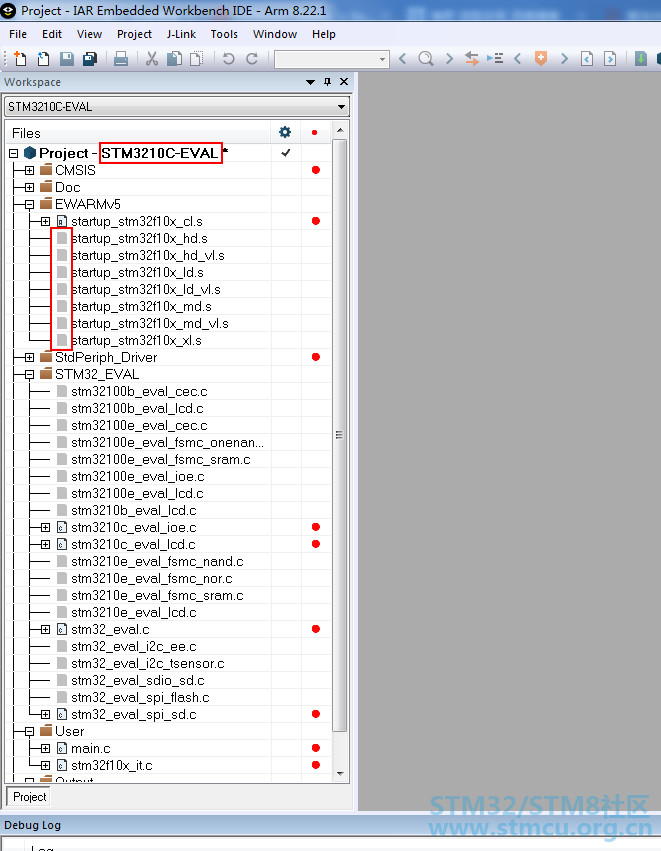Collapse the EWARMv5 folder
The image size is (661, 851).
pos(29,205)
